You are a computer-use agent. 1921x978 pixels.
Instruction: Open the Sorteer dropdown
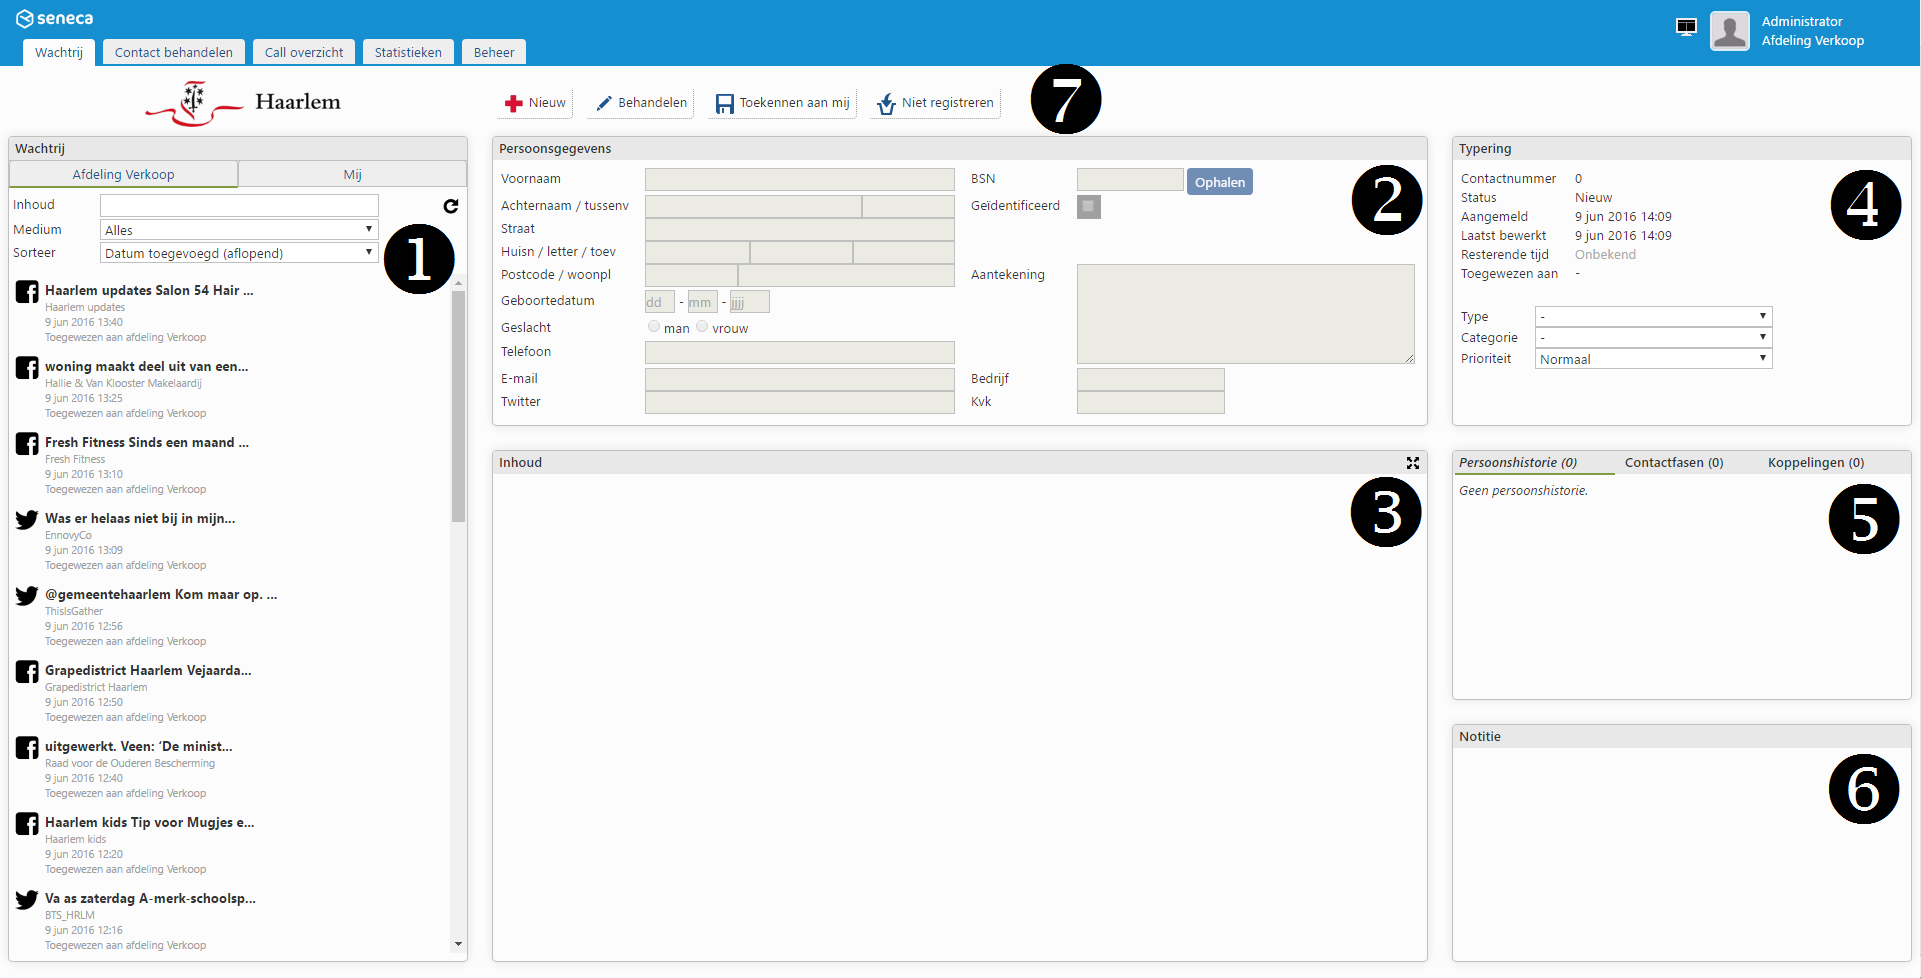[239, 253]
